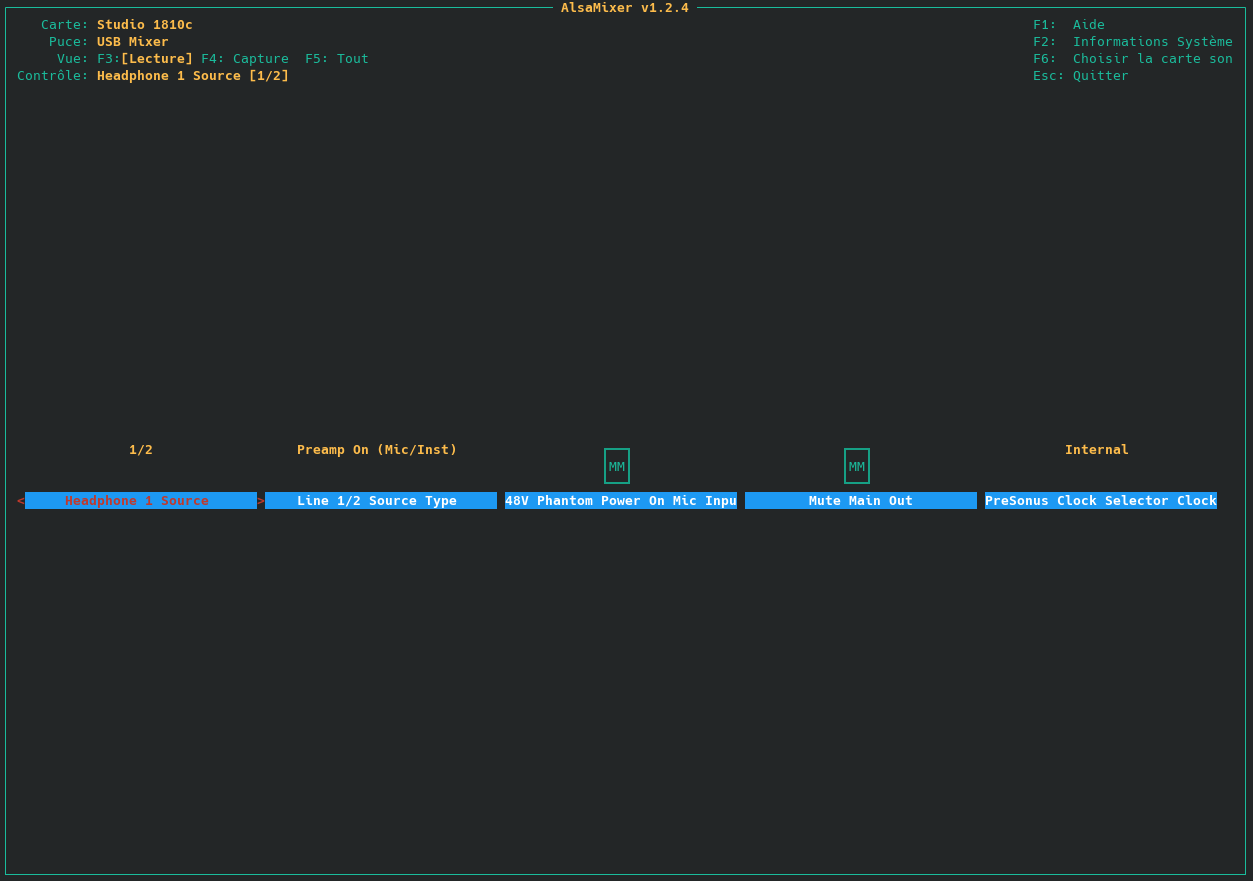
Task: Click the Studio 1810c card name
Action: point(145,25)
